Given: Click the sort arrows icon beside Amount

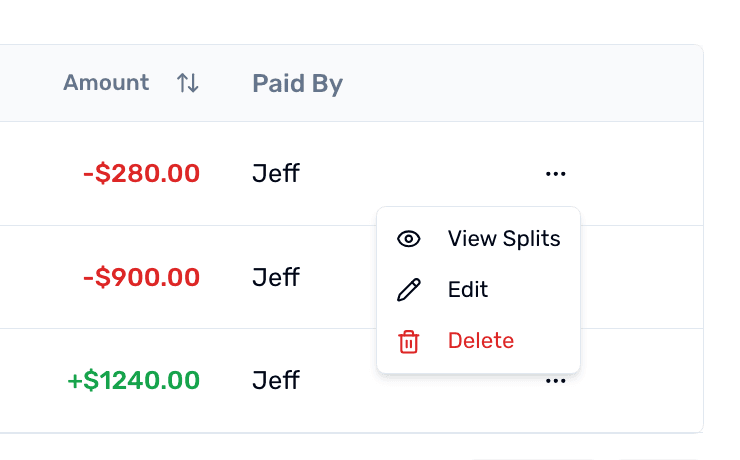Looking at the screenshot, I should coord(187,83).
